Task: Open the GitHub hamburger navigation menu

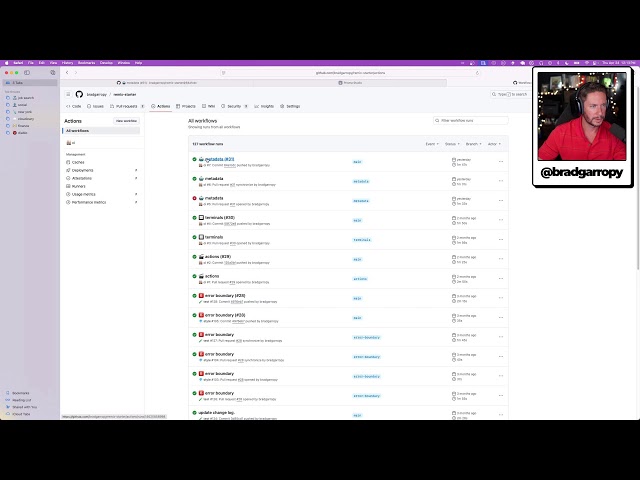Action: 68,94
